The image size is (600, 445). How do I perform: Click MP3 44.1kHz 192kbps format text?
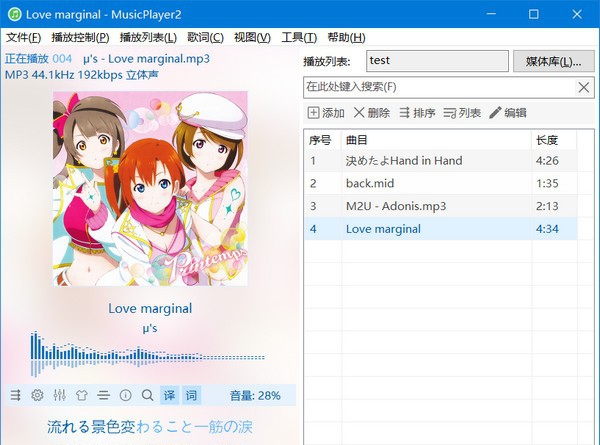81,75
